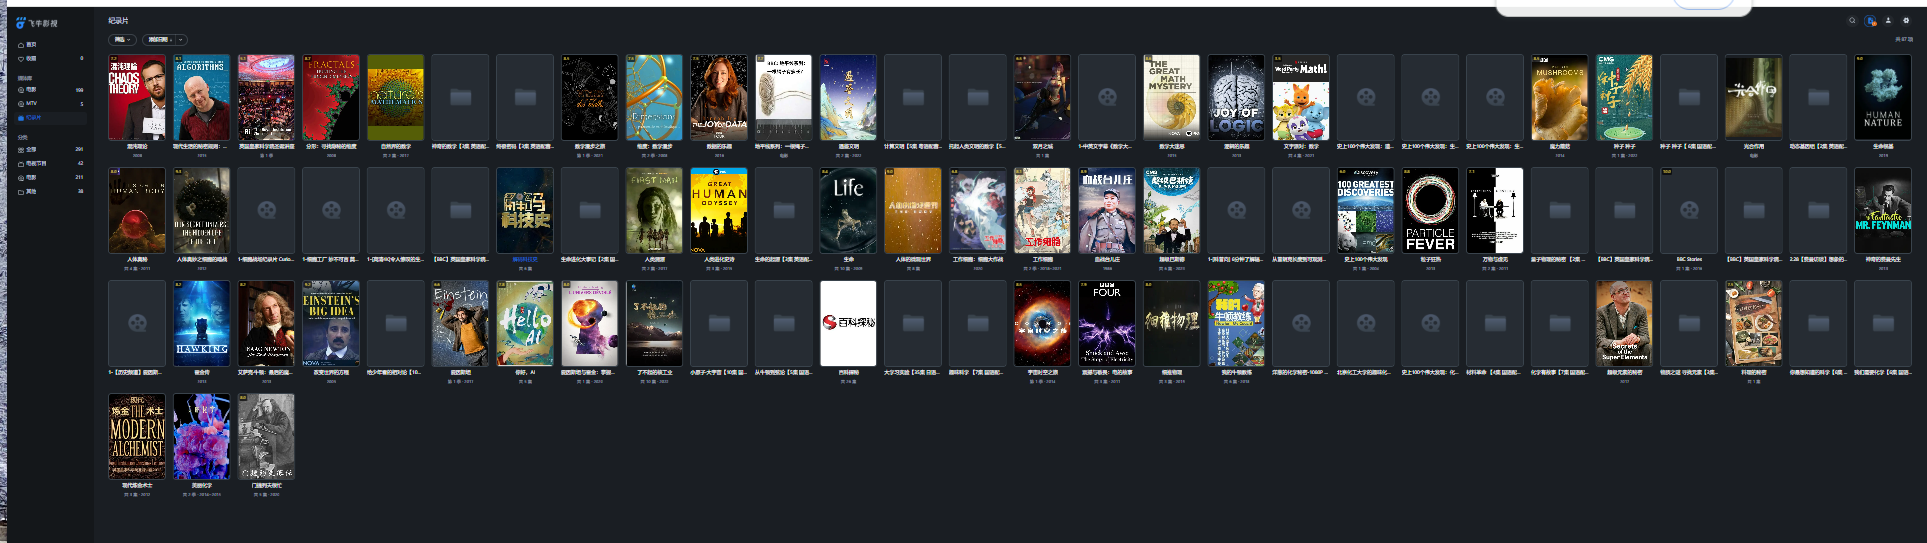Open the Hawking poster
Screen dimensions: 1927x543
pos(202,323)
